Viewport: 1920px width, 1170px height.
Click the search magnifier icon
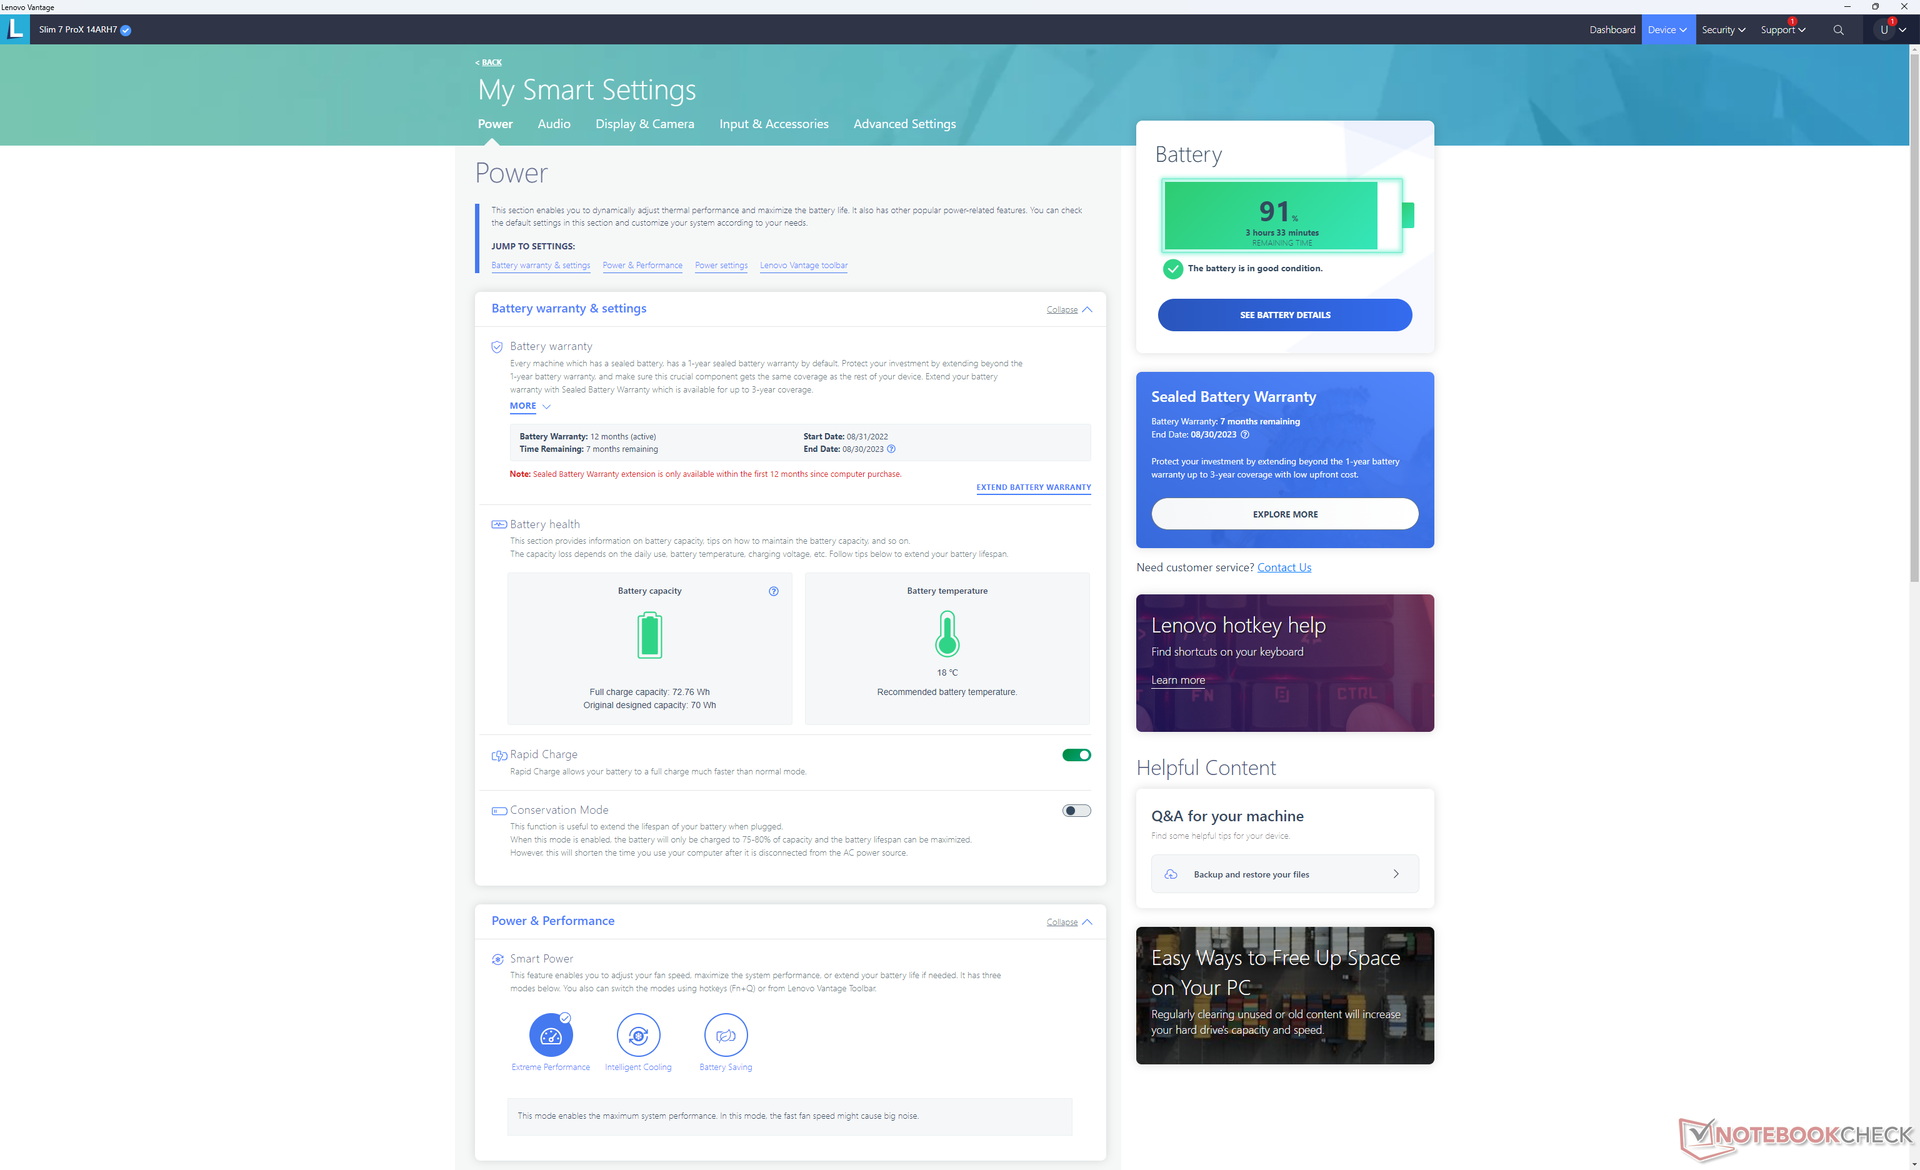point(1838,30)
